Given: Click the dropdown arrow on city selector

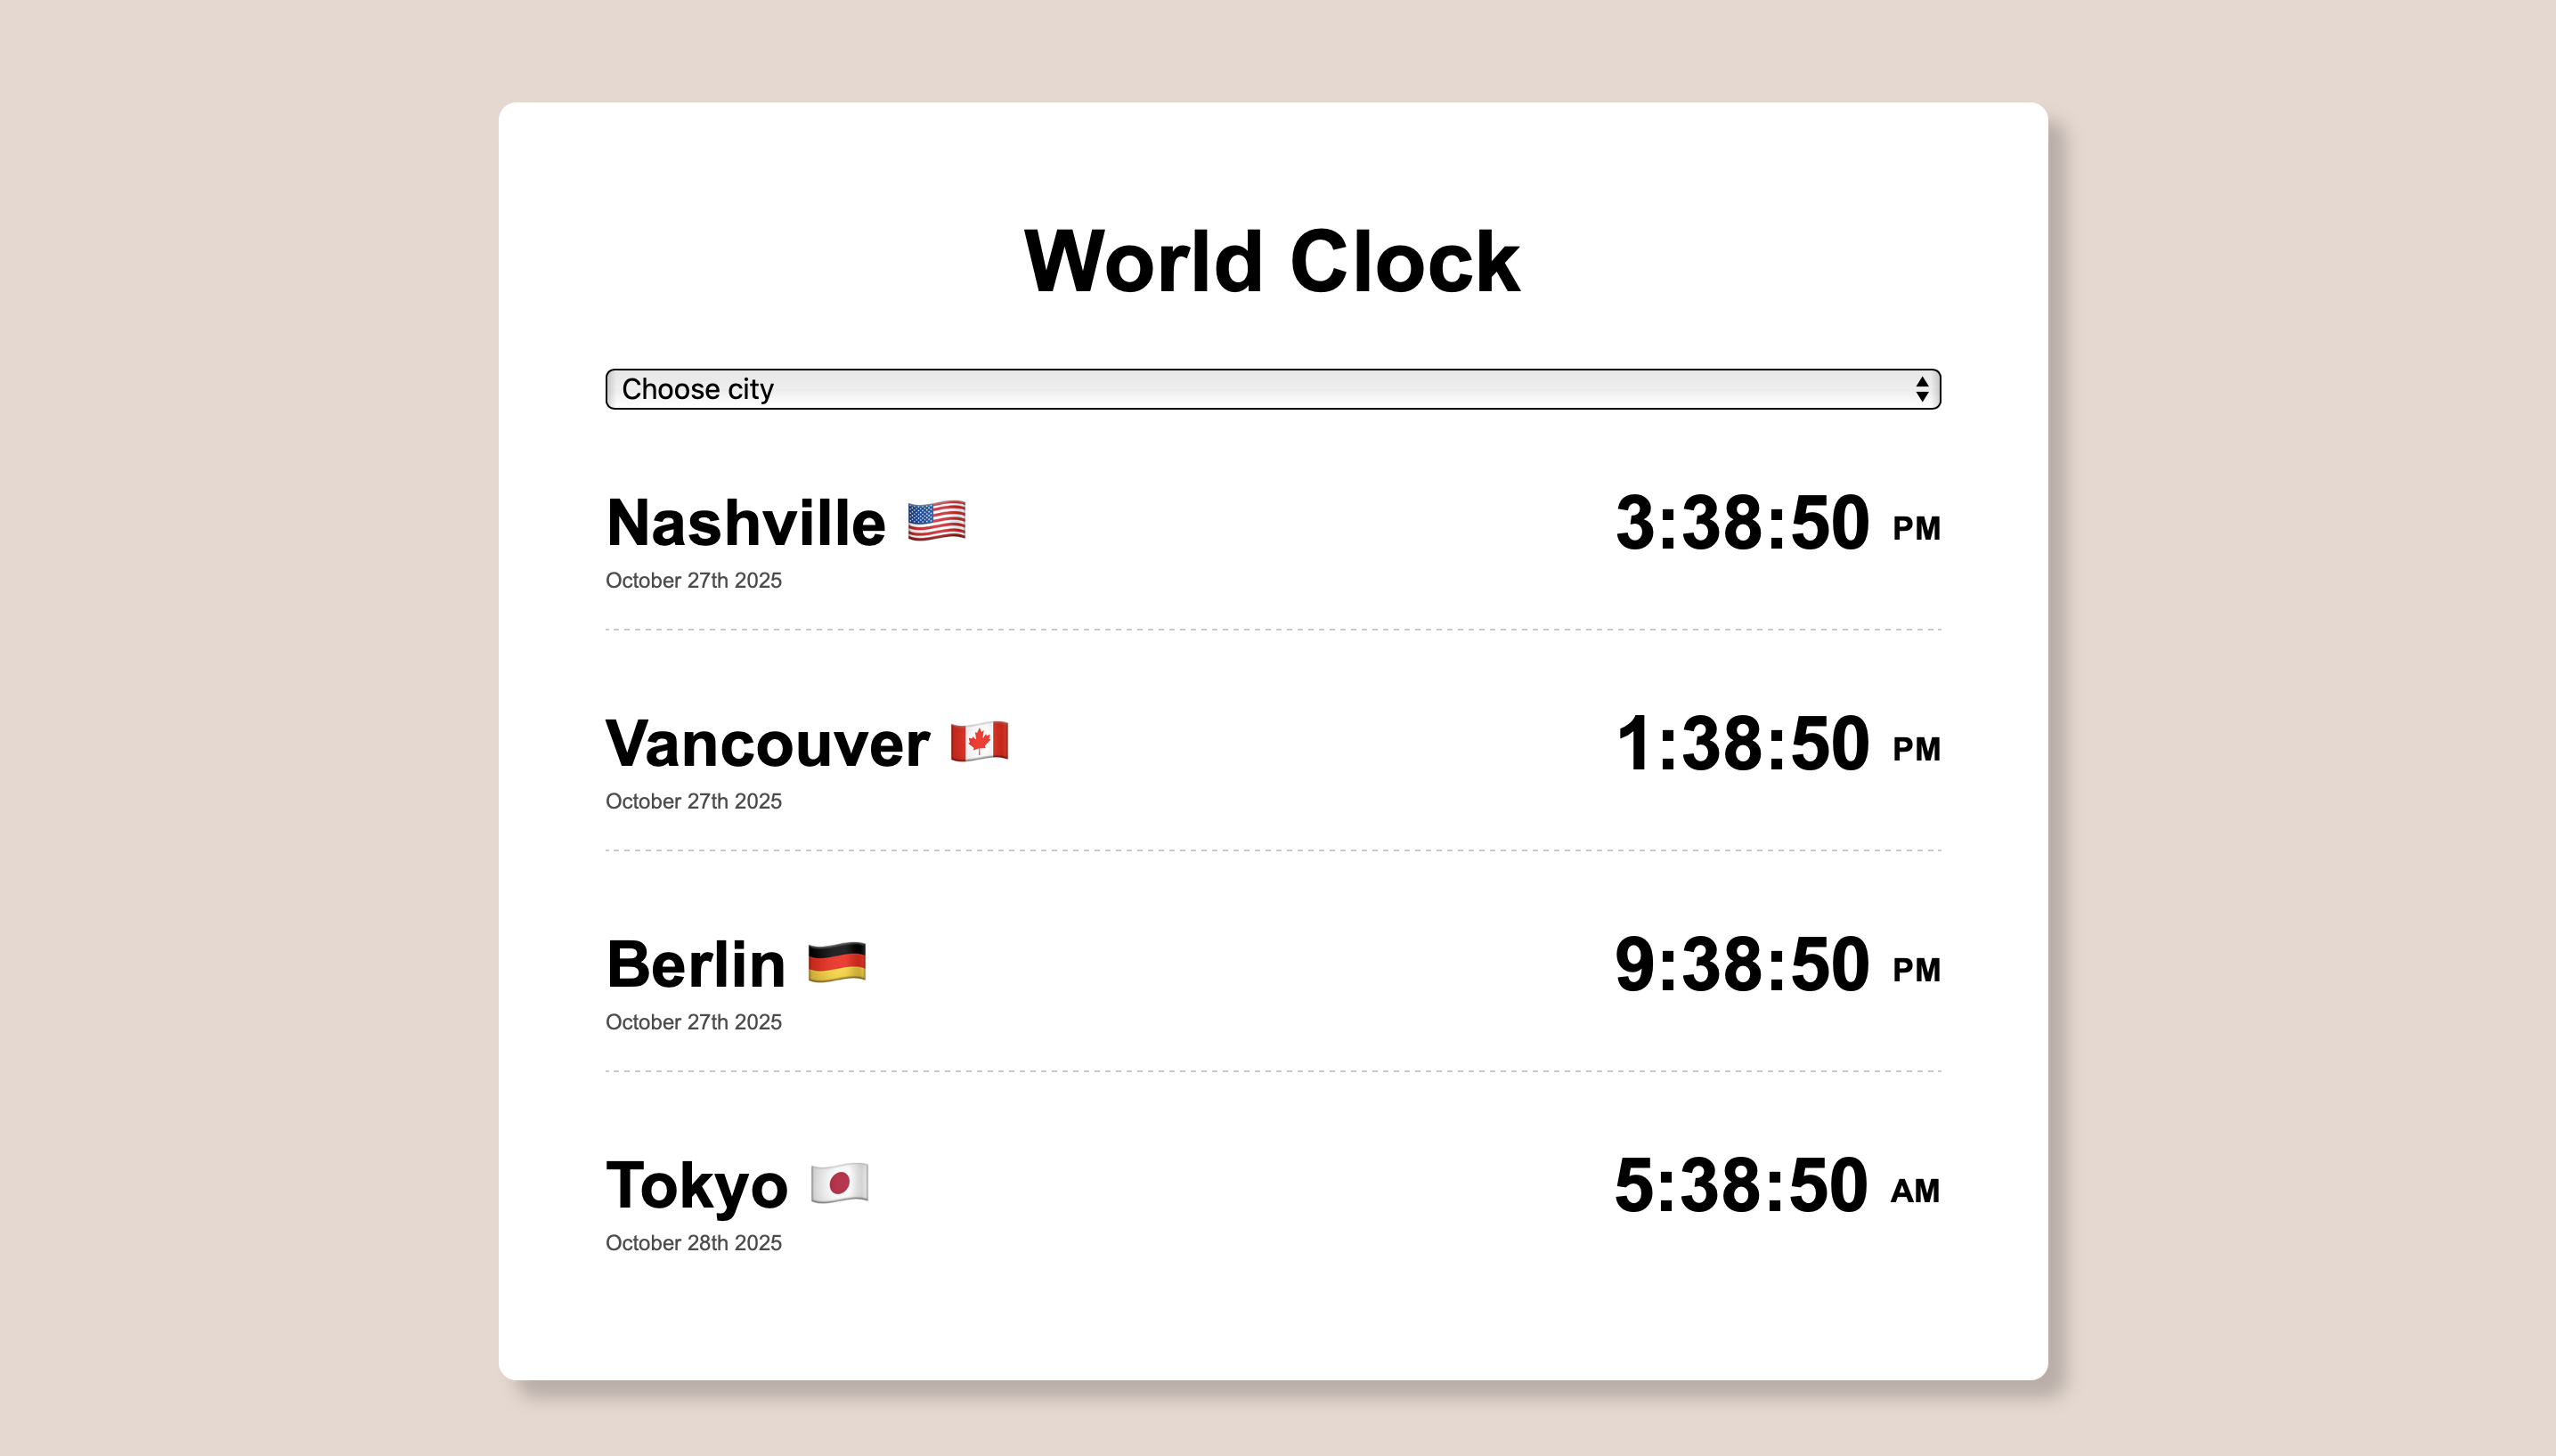Looking at the screenshot, I should (x=1922, y=389).
